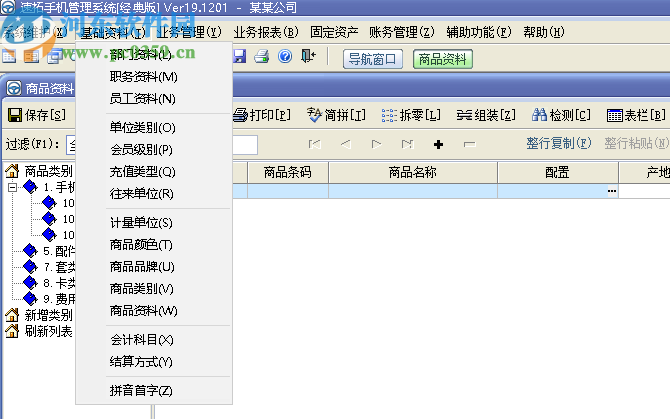Go to next record navigator arrow
The image size is (670, 419).
(x=376, y=144)
